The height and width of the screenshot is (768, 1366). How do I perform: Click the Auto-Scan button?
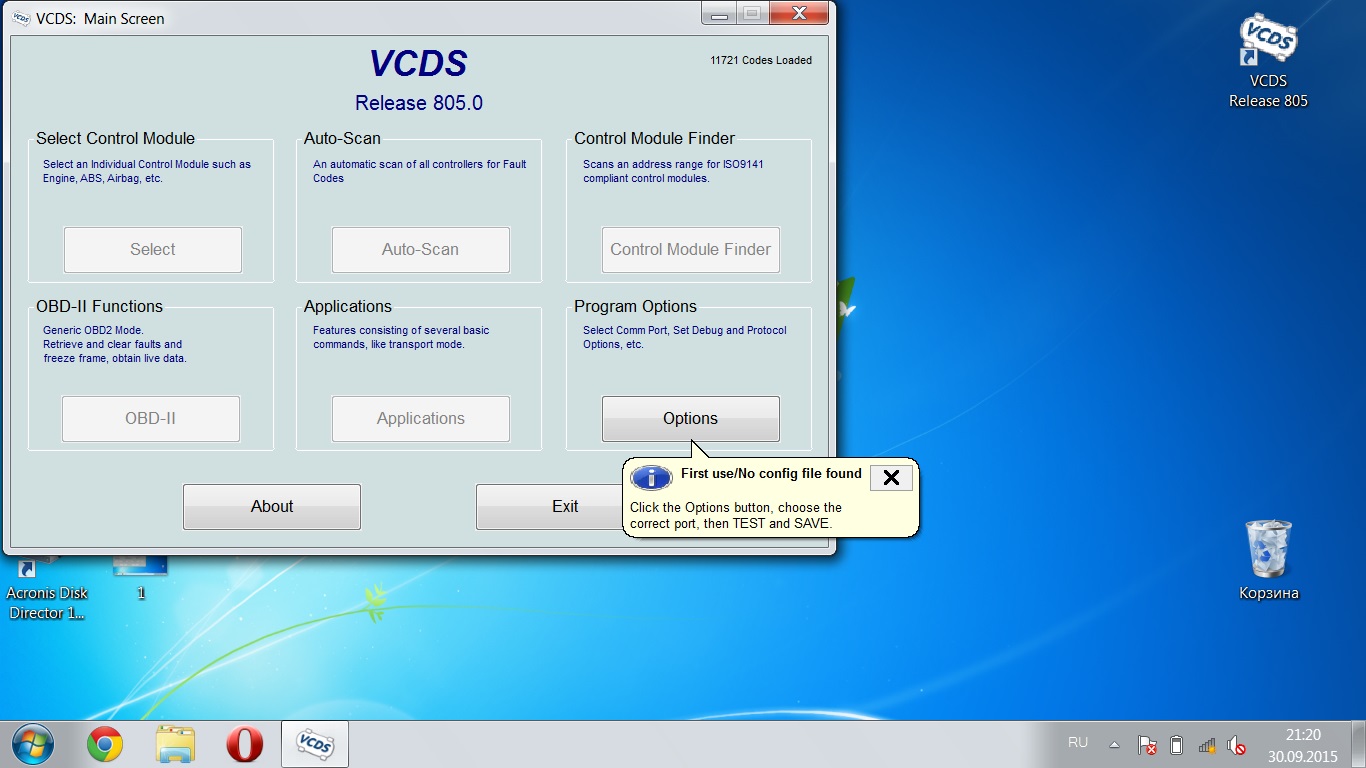pyautogui.click(x=421, y=250)
